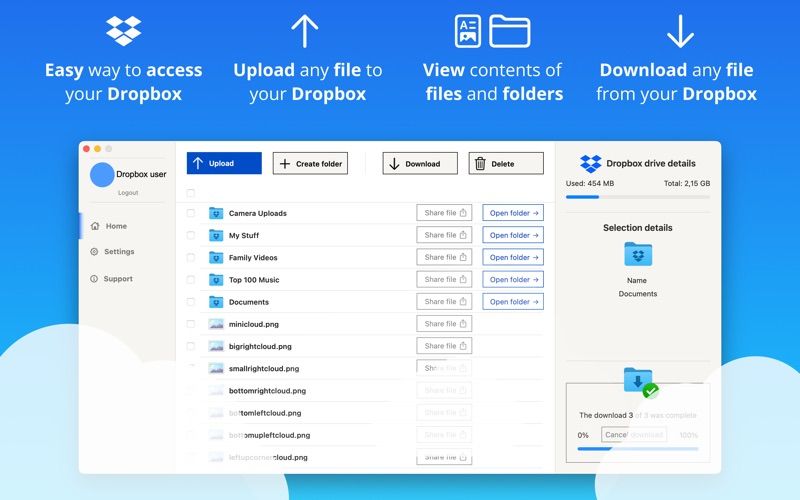Click the Used: 454 MB label

(590, 183)
